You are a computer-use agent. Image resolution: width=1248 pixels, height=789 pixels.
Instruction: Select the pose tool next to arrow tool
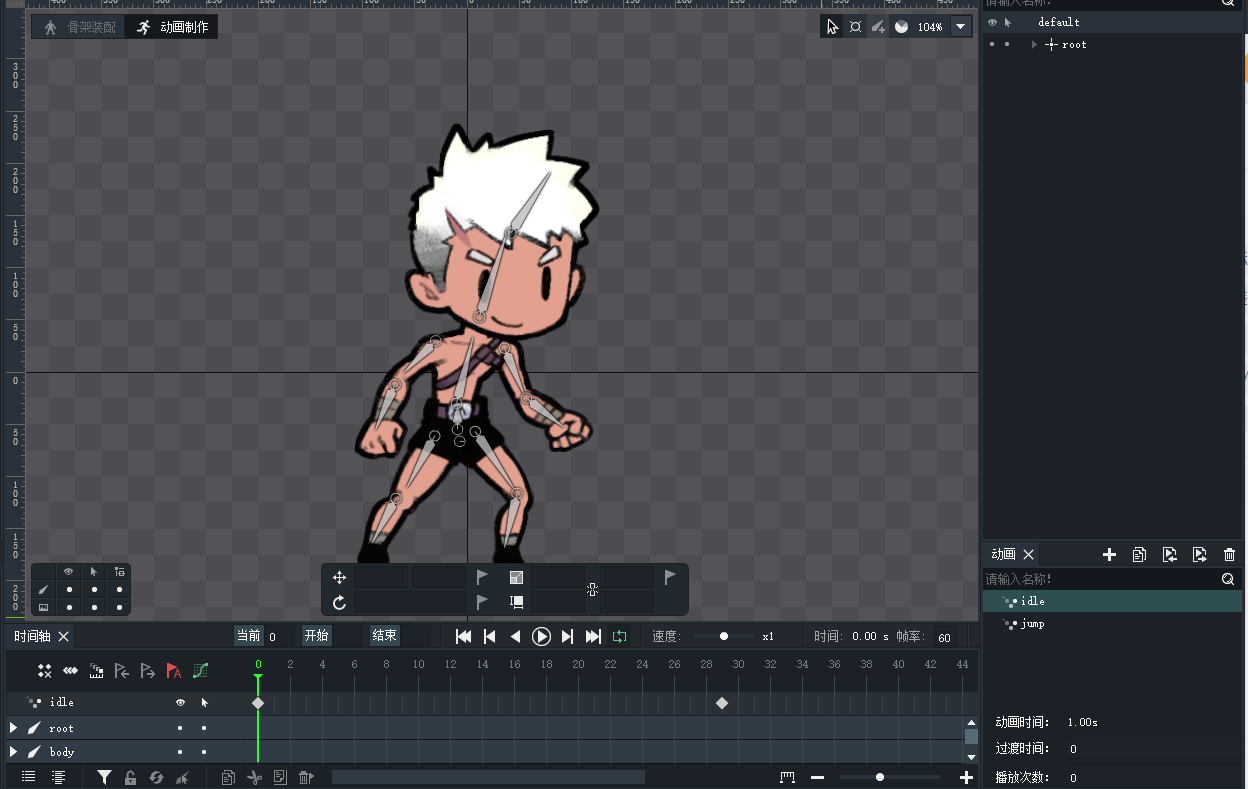point(855,27)
